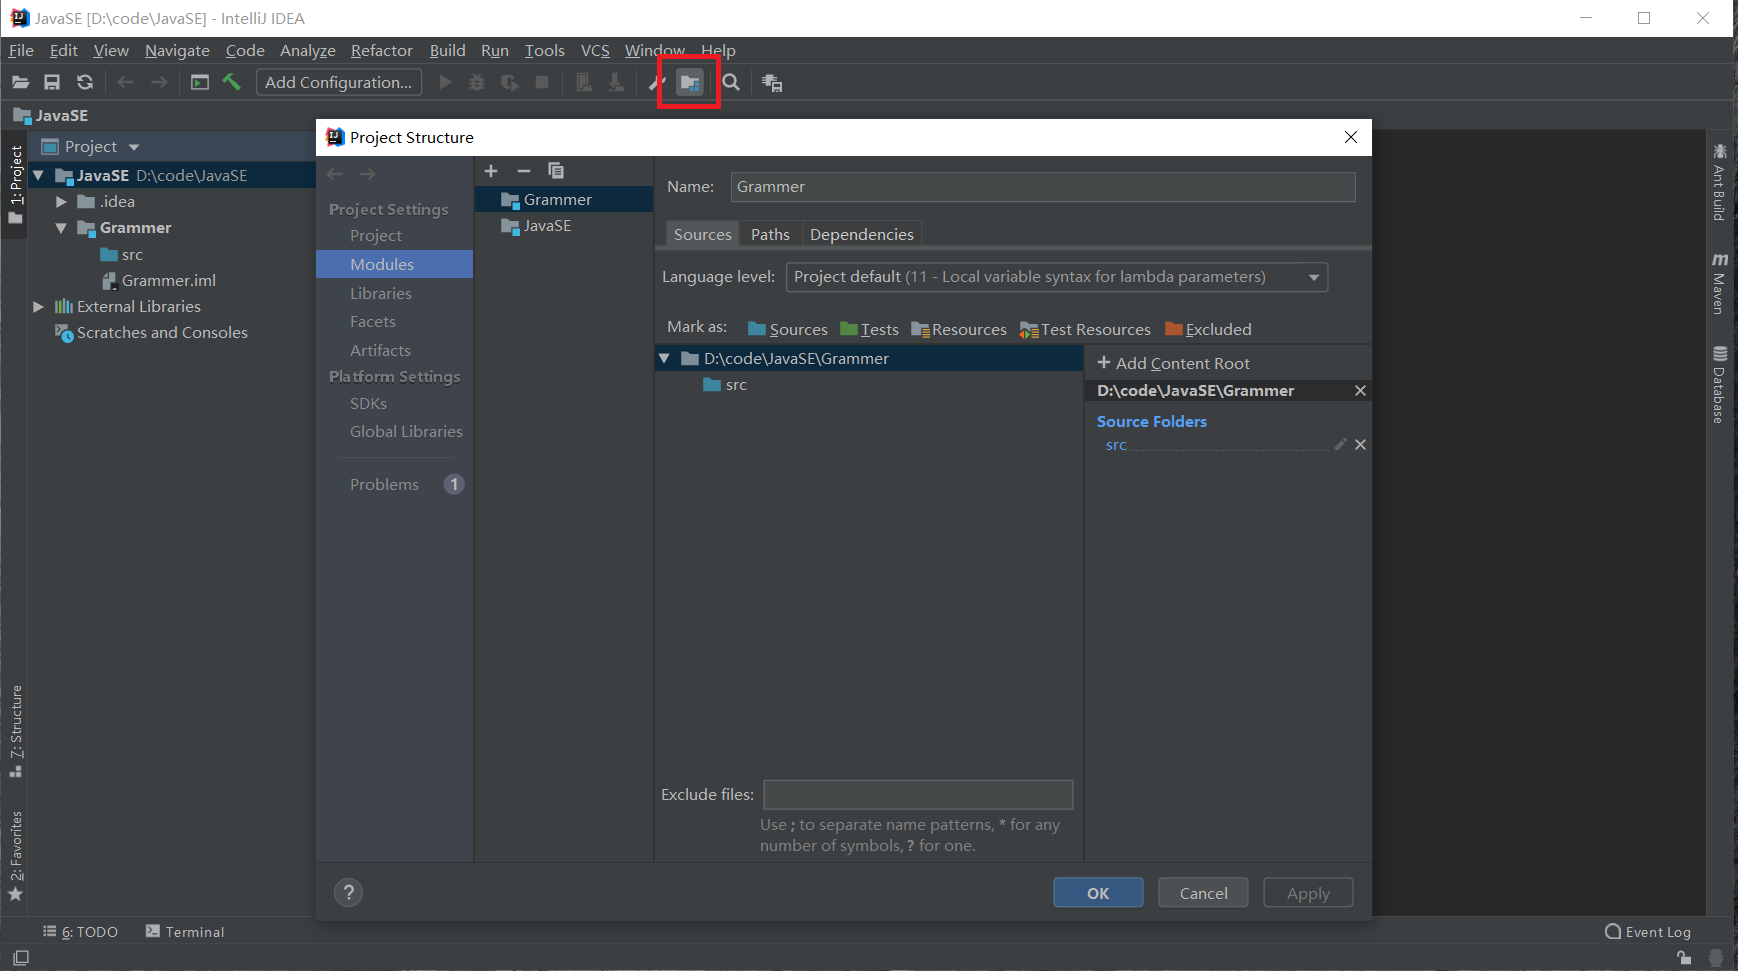This screenshot has width=1738, height=971.
Task: Click the main toolbar Back arrow icon
Action: [125, 83]
